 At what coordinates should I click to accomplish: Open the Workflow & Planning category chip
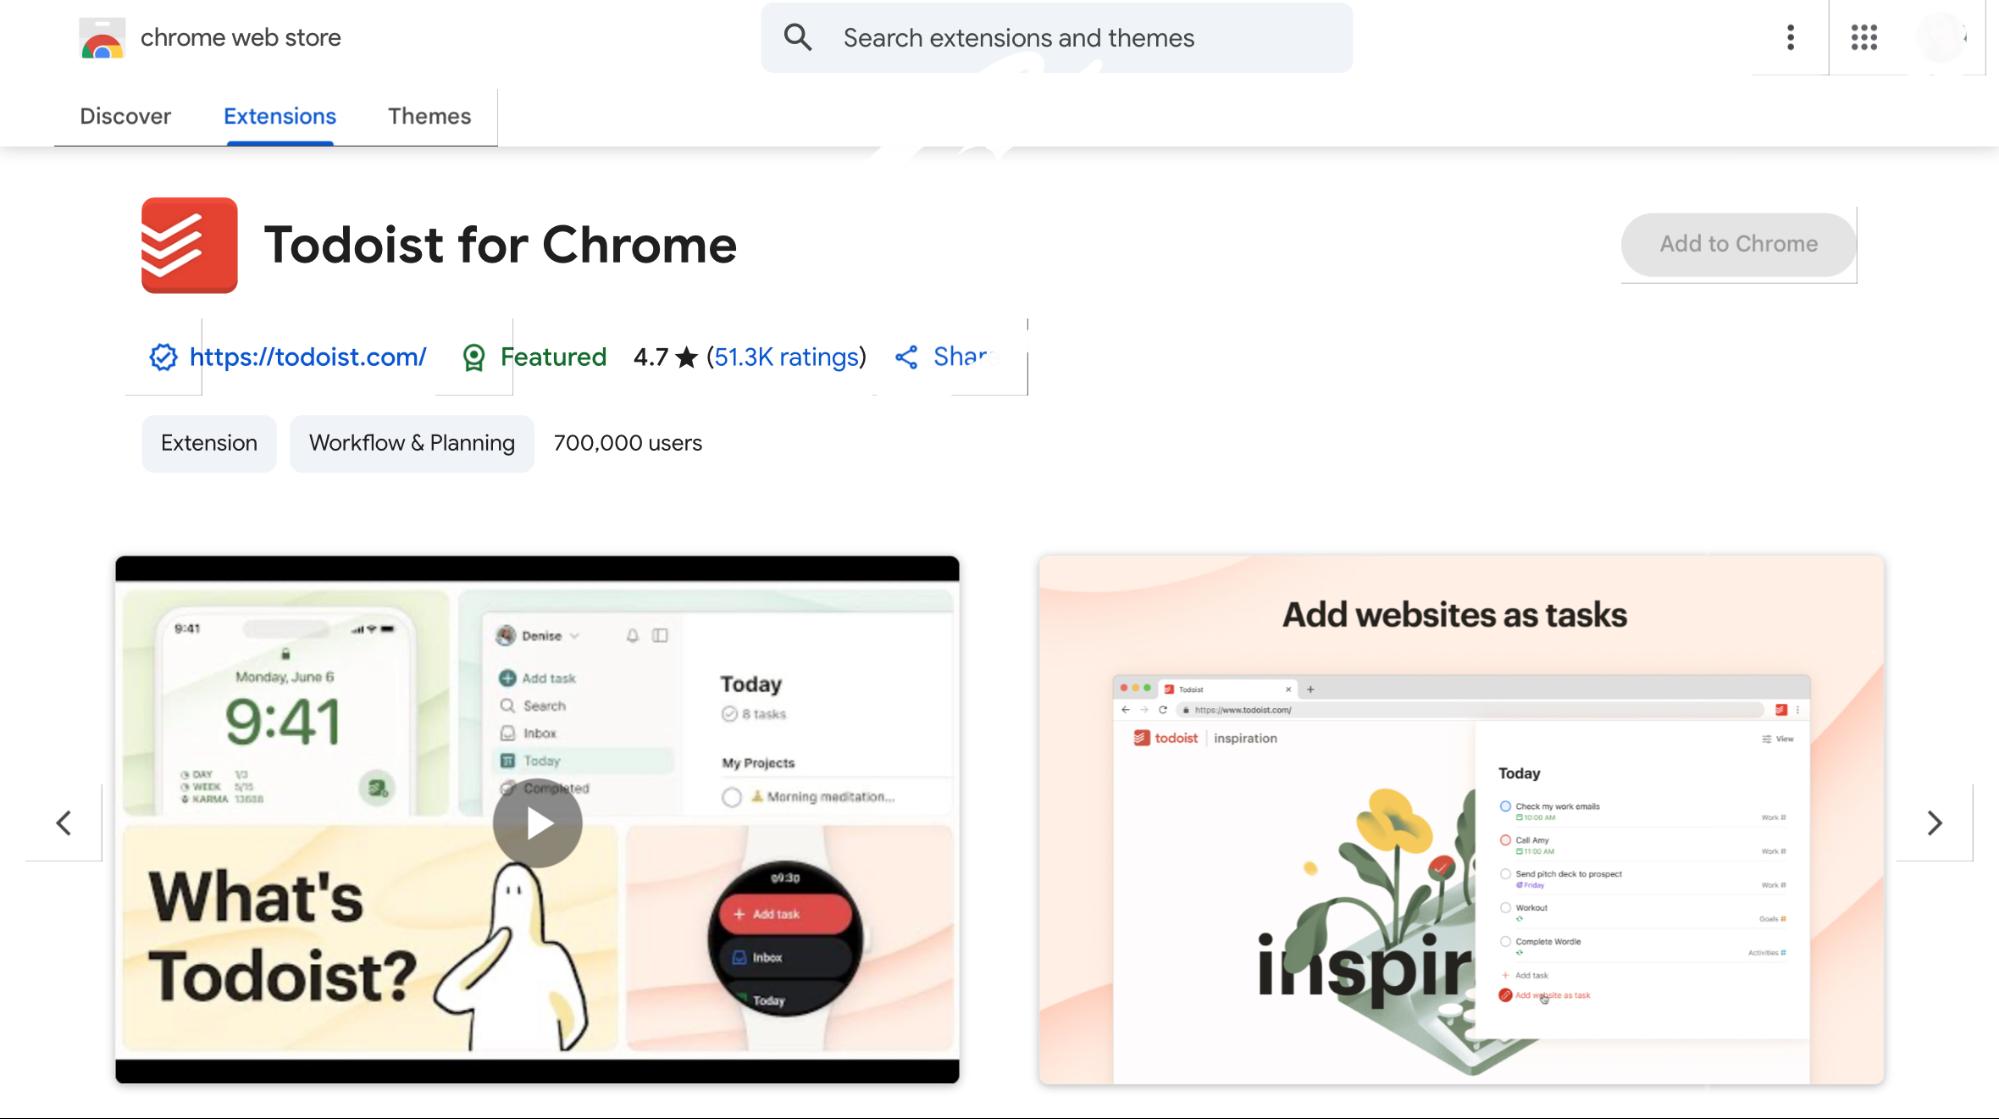point(412,443)
